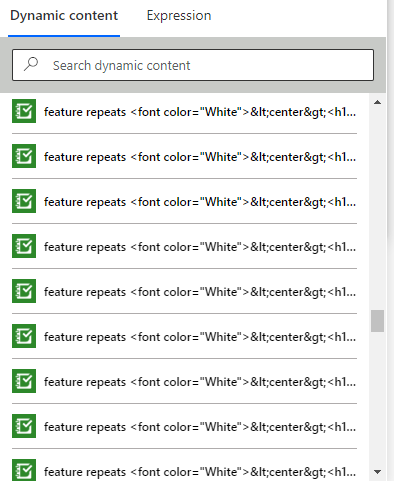The width and height of the screenshot is (394, 481).
Task: Click the vertical scrollbar thumb
Action: tap(377, 321)
